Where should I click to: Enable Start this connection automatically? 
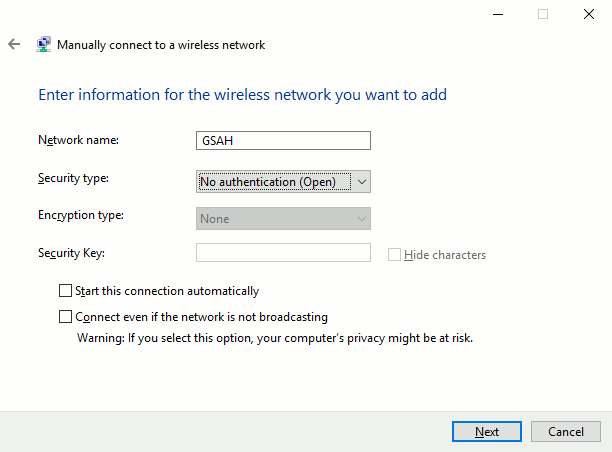coord(66,291)
